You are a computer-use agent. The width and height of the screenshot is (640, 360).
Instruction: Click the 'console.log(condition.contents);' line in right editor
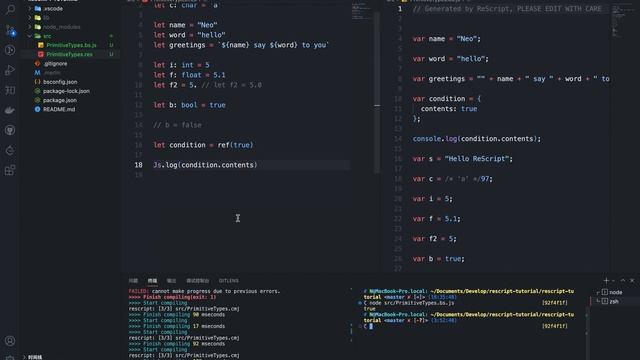coord(476,139)
